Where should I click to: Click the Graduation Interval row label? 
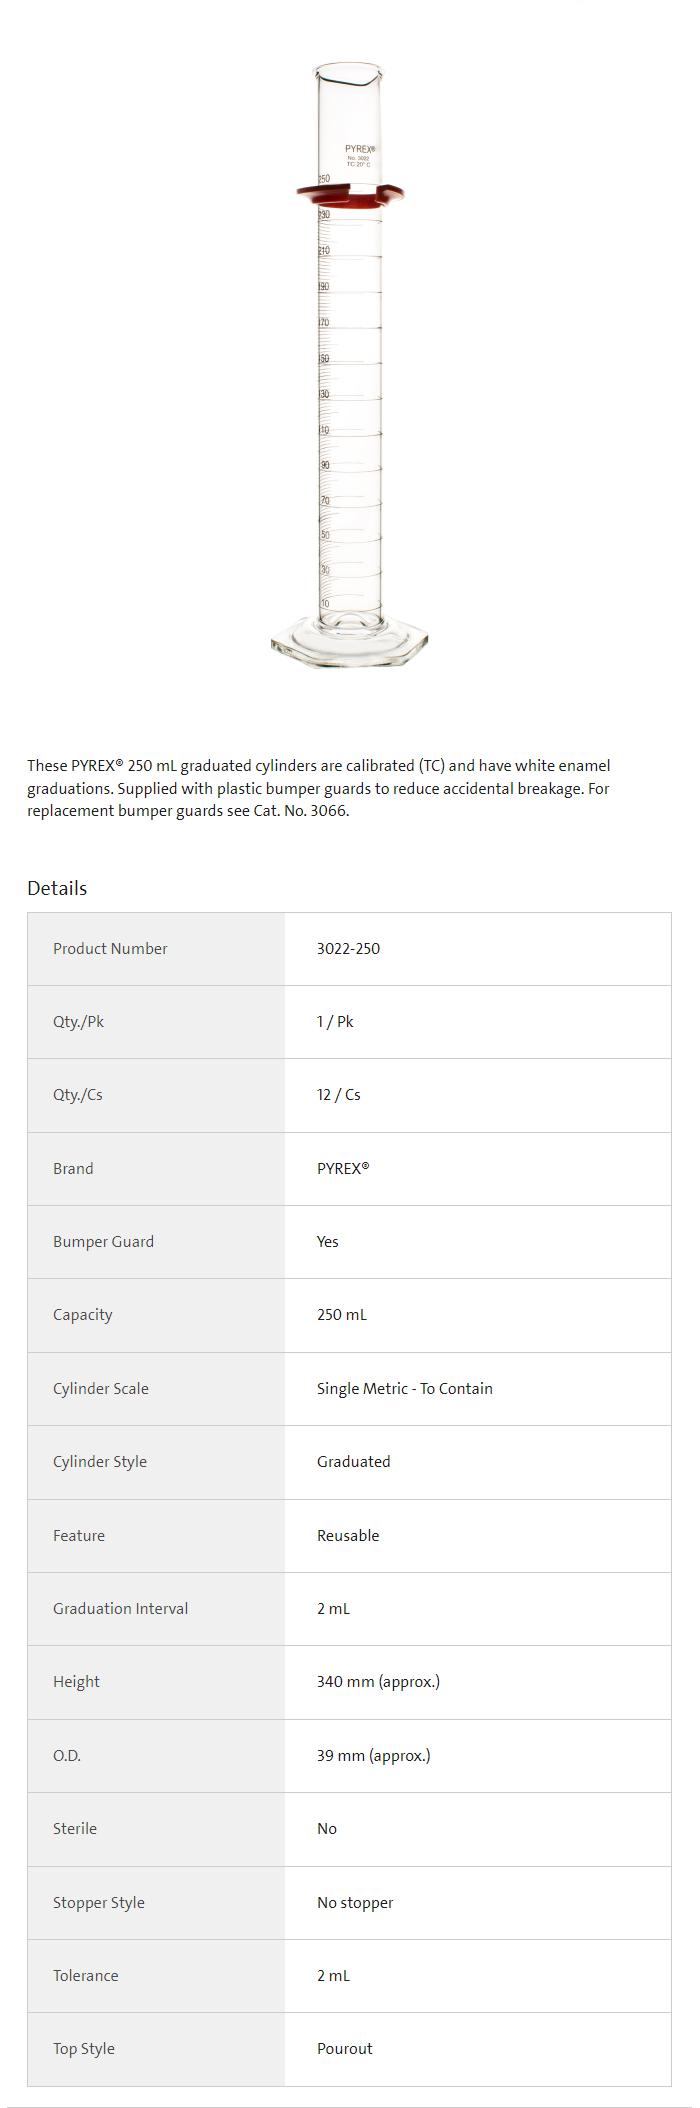point(120,1608)
